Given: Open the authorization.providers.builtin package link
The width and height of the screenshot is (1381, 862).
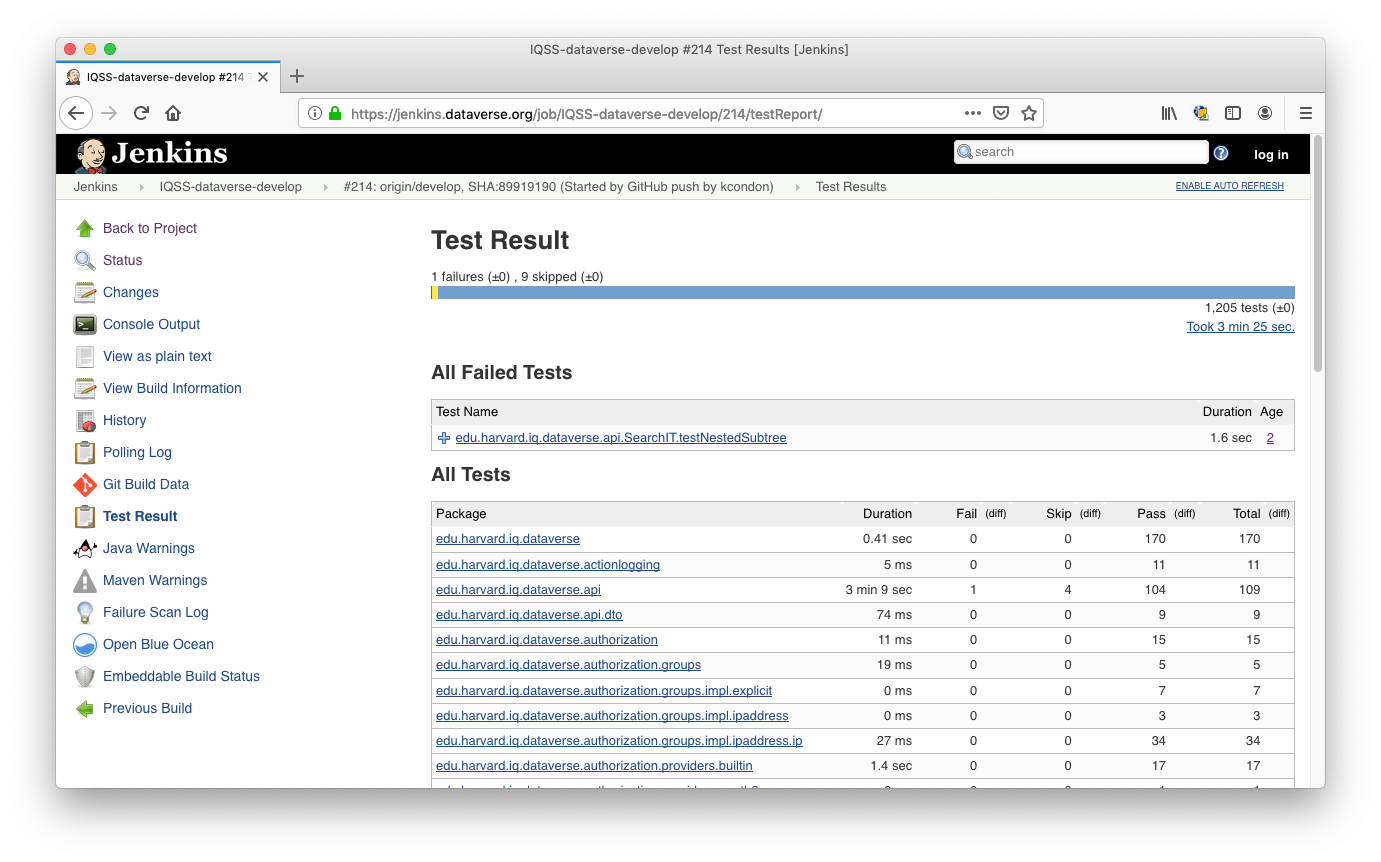Looking at the screenshot, I should pyautogui.click(x=594, y=766).
